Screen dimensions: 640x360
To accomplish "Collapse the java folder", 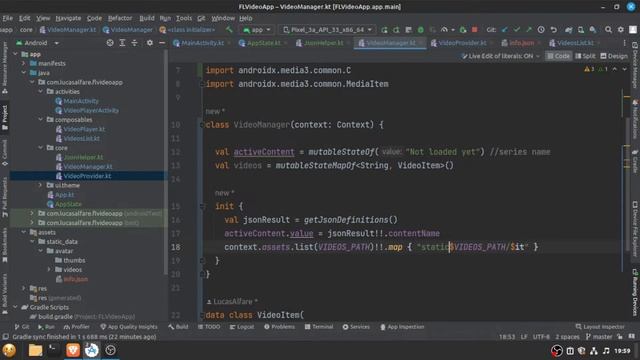I will tap(24, 73).
